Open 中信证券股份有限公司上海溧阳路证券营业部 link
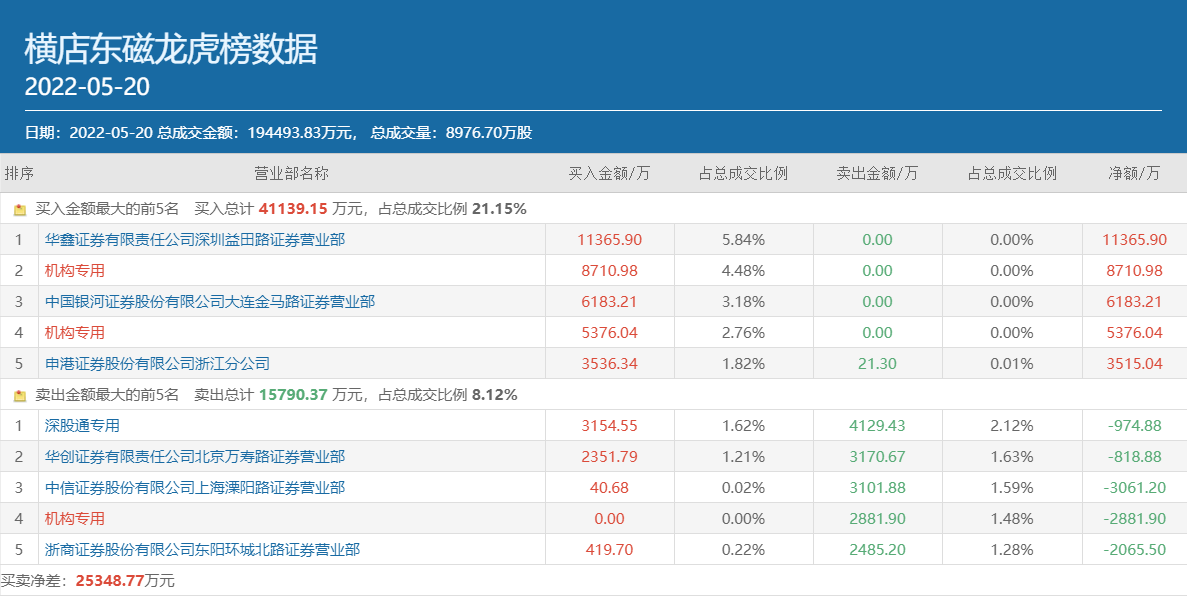Screen dimensions: 1187x597 pos(195,488)
